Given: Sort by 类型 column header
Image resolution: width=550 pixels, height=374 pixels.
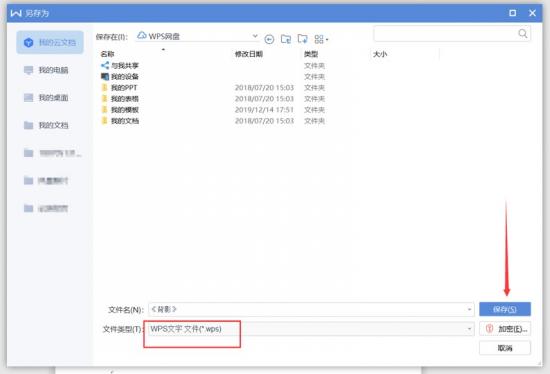Looking at the screenshot, I should coord(311,54).
